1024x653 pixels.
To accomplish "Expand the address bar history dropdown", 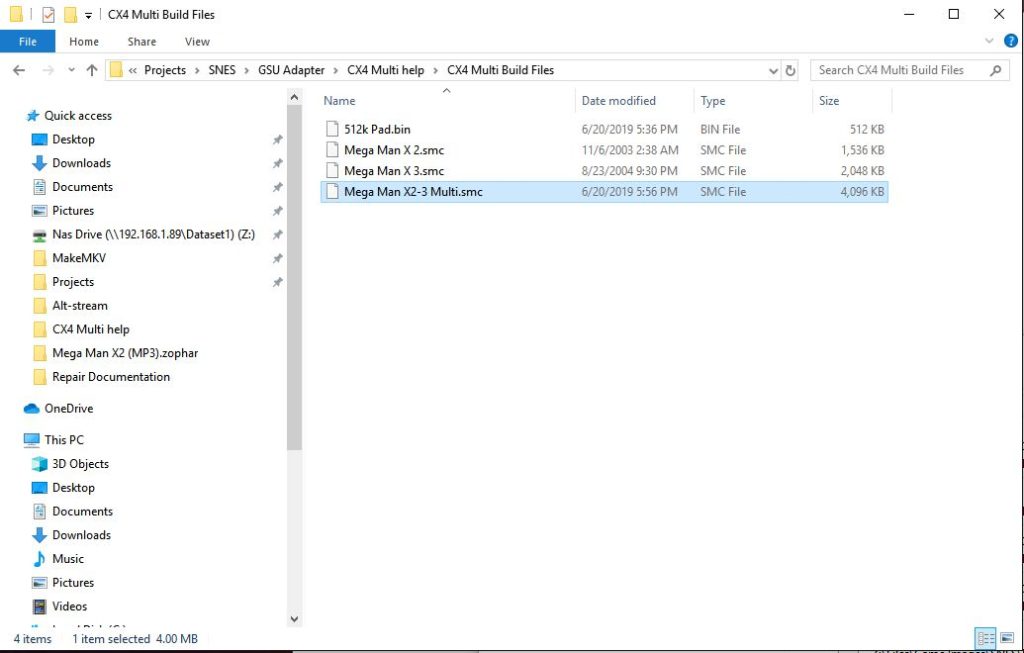I will pos(773,71).
